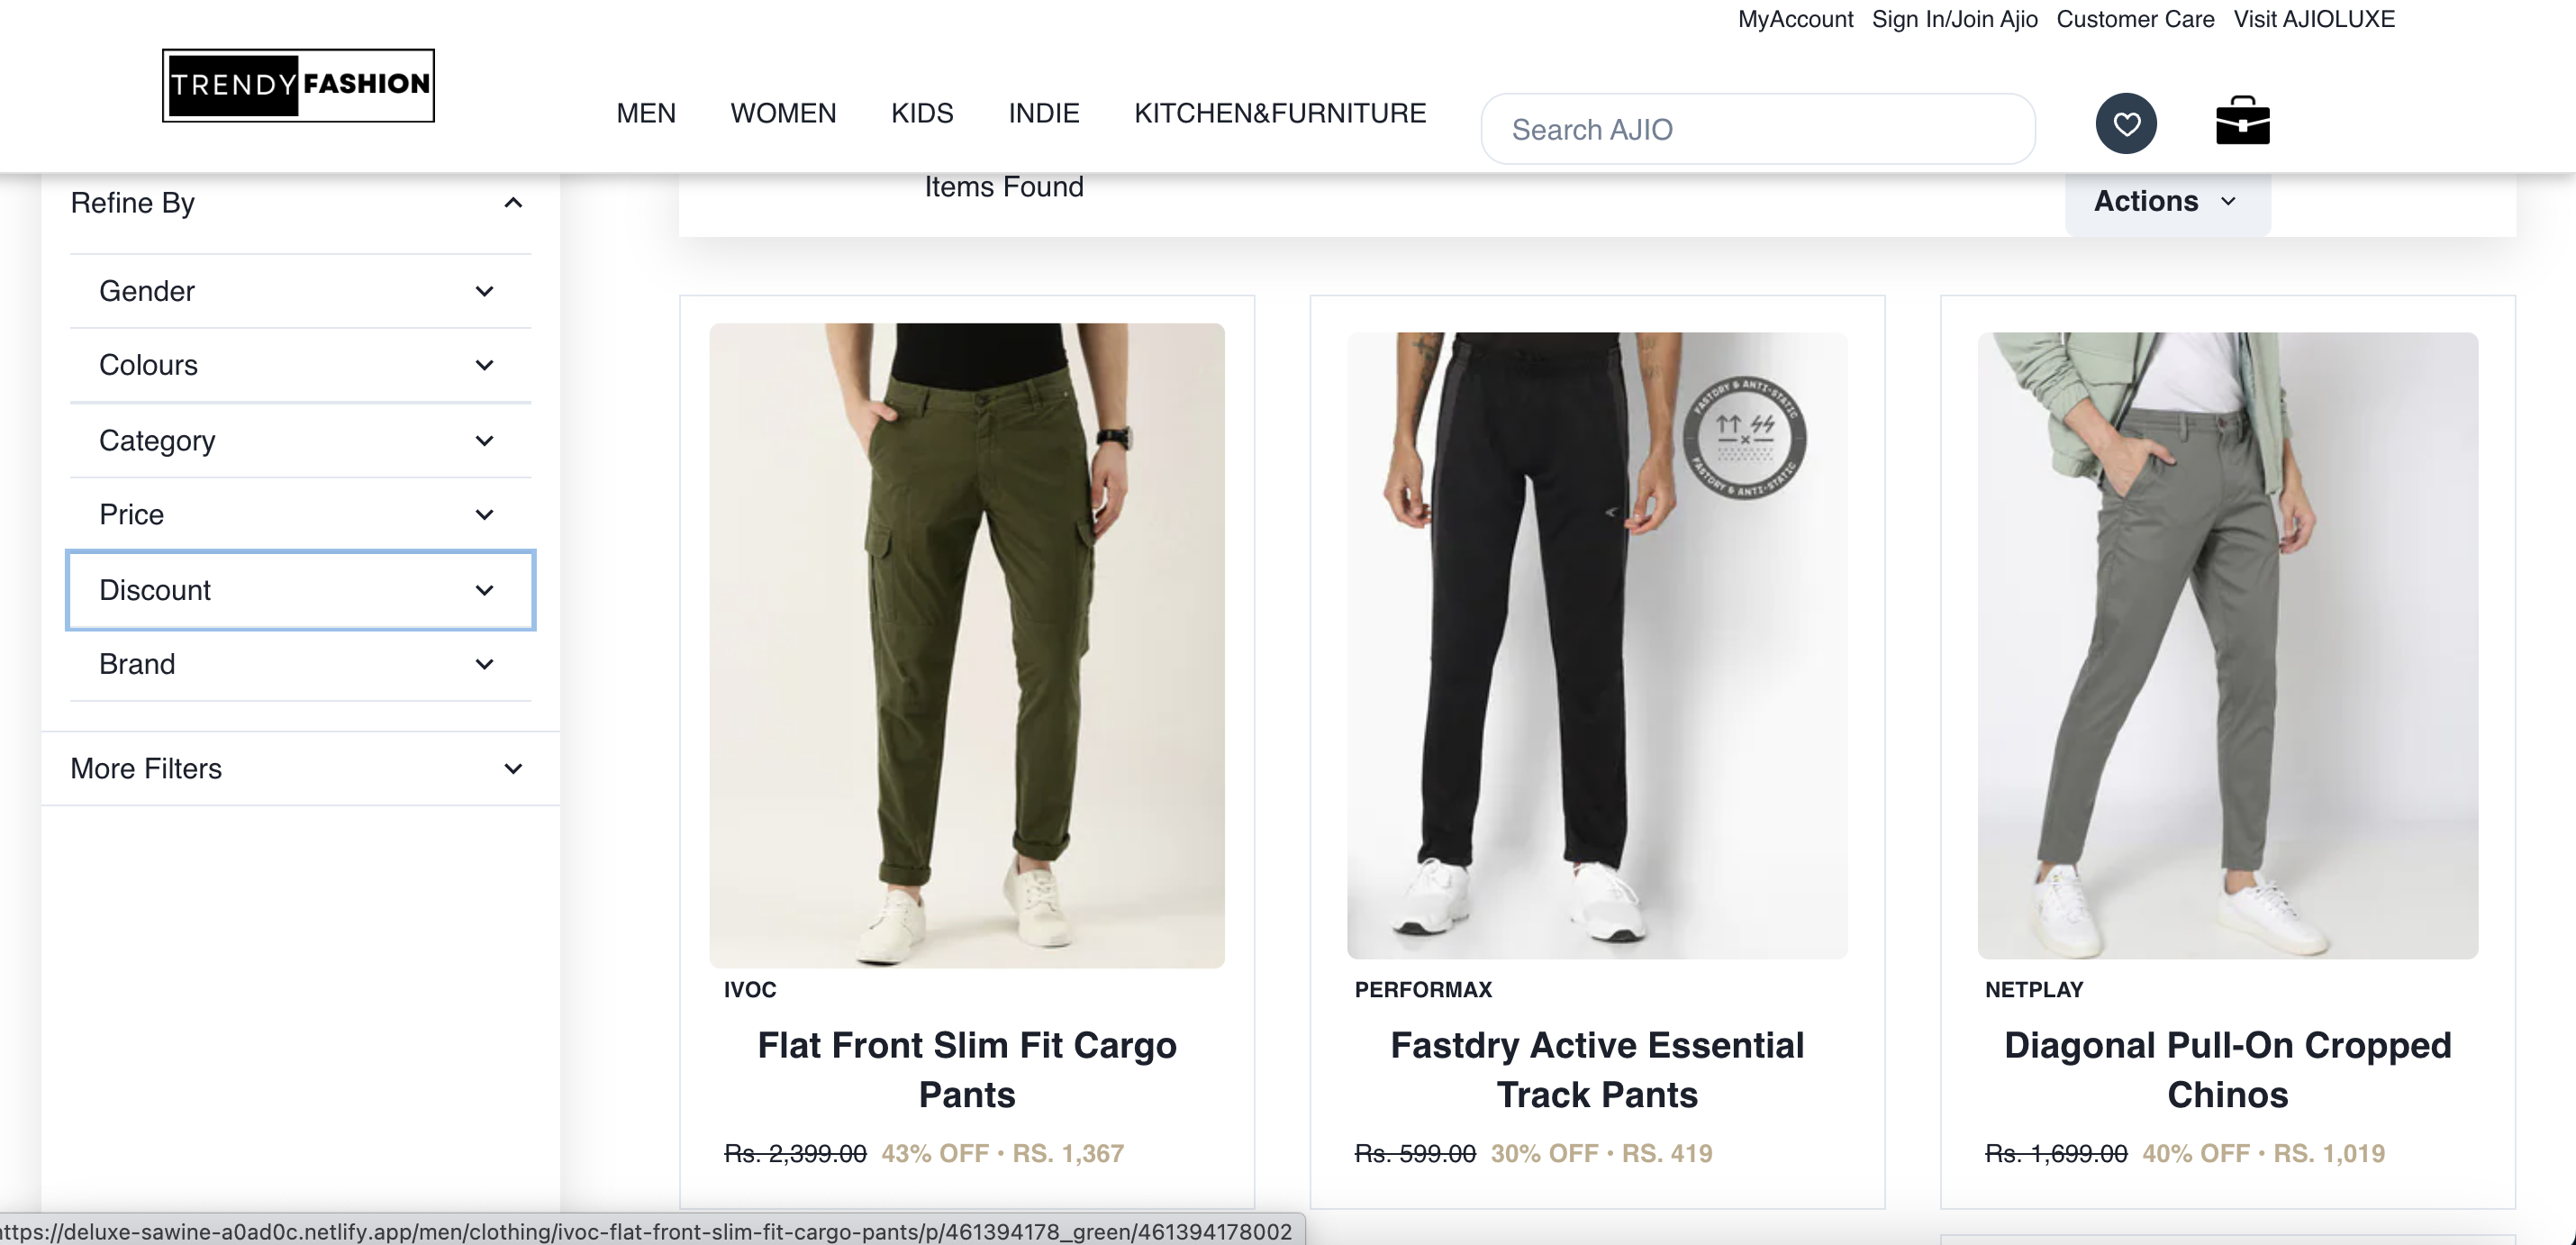Click the Sign In/Join Ajio link
Image resolution: width=2576 pixels, height=1245 pixels.
click(1954, 19)
